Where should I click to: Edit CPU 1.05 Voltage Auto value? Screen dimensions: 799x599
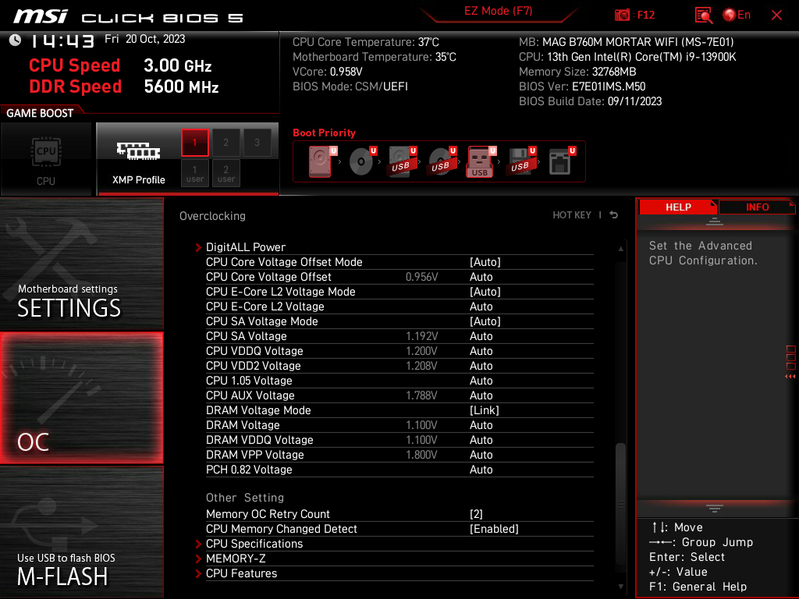coord(481,380)
